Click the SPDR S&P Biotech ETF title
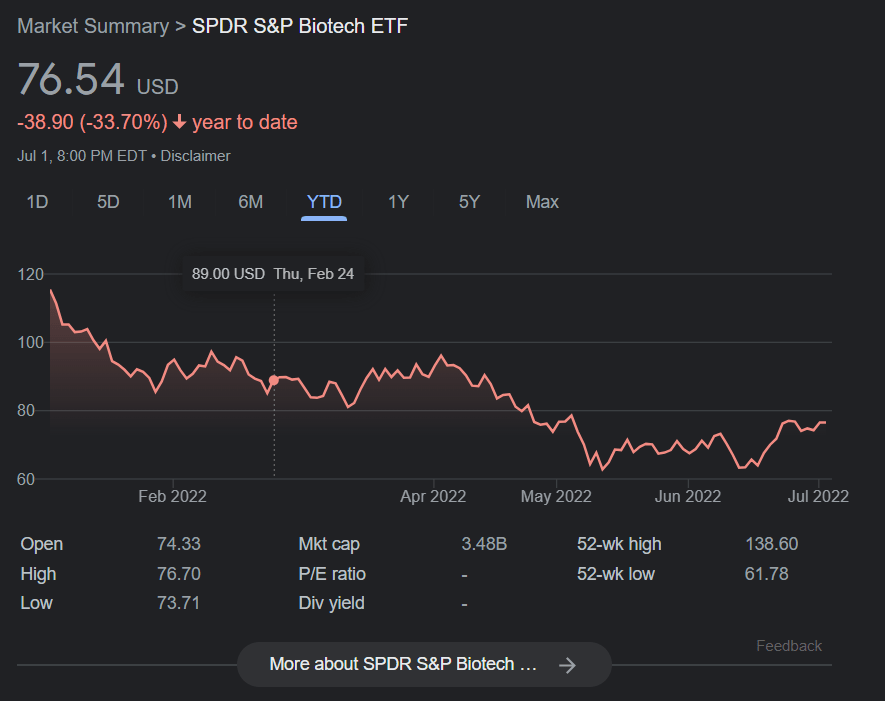Image resolution: width=885 pixels, height=701 pixels. pos(300,26)
